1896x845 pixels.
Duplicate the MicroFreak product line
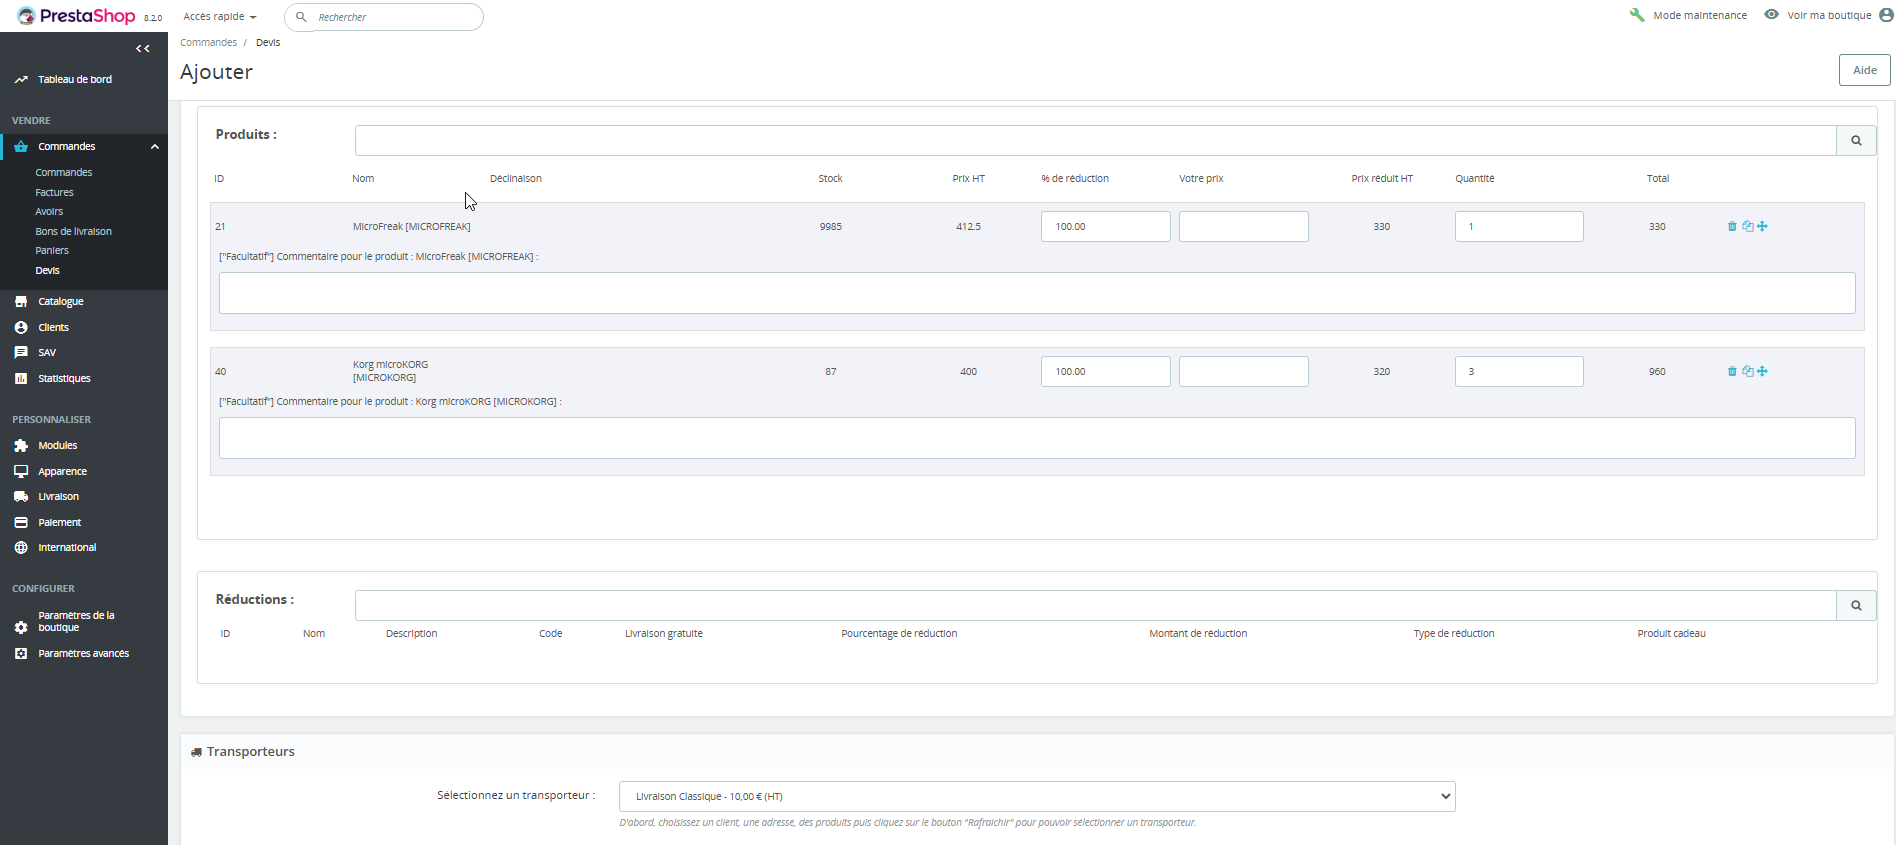click(1747, 227)
